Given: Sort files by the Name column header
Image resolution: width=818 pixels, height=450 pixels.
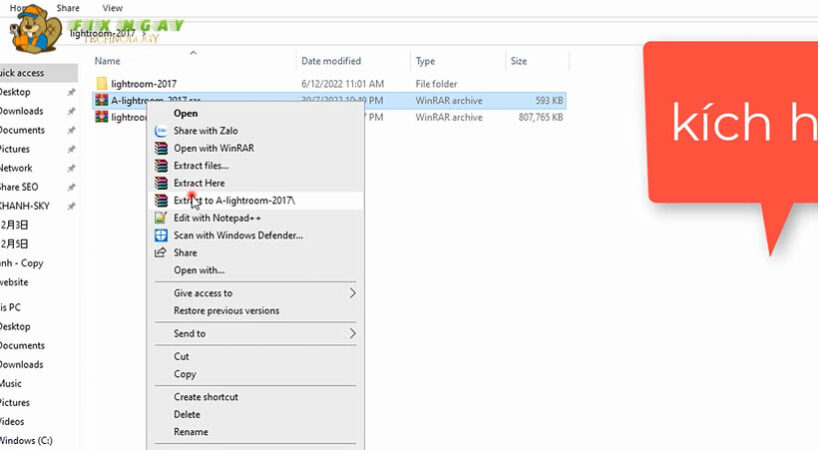Looking at the screenshot, I should pyautogui.click(x=108, y=61).
